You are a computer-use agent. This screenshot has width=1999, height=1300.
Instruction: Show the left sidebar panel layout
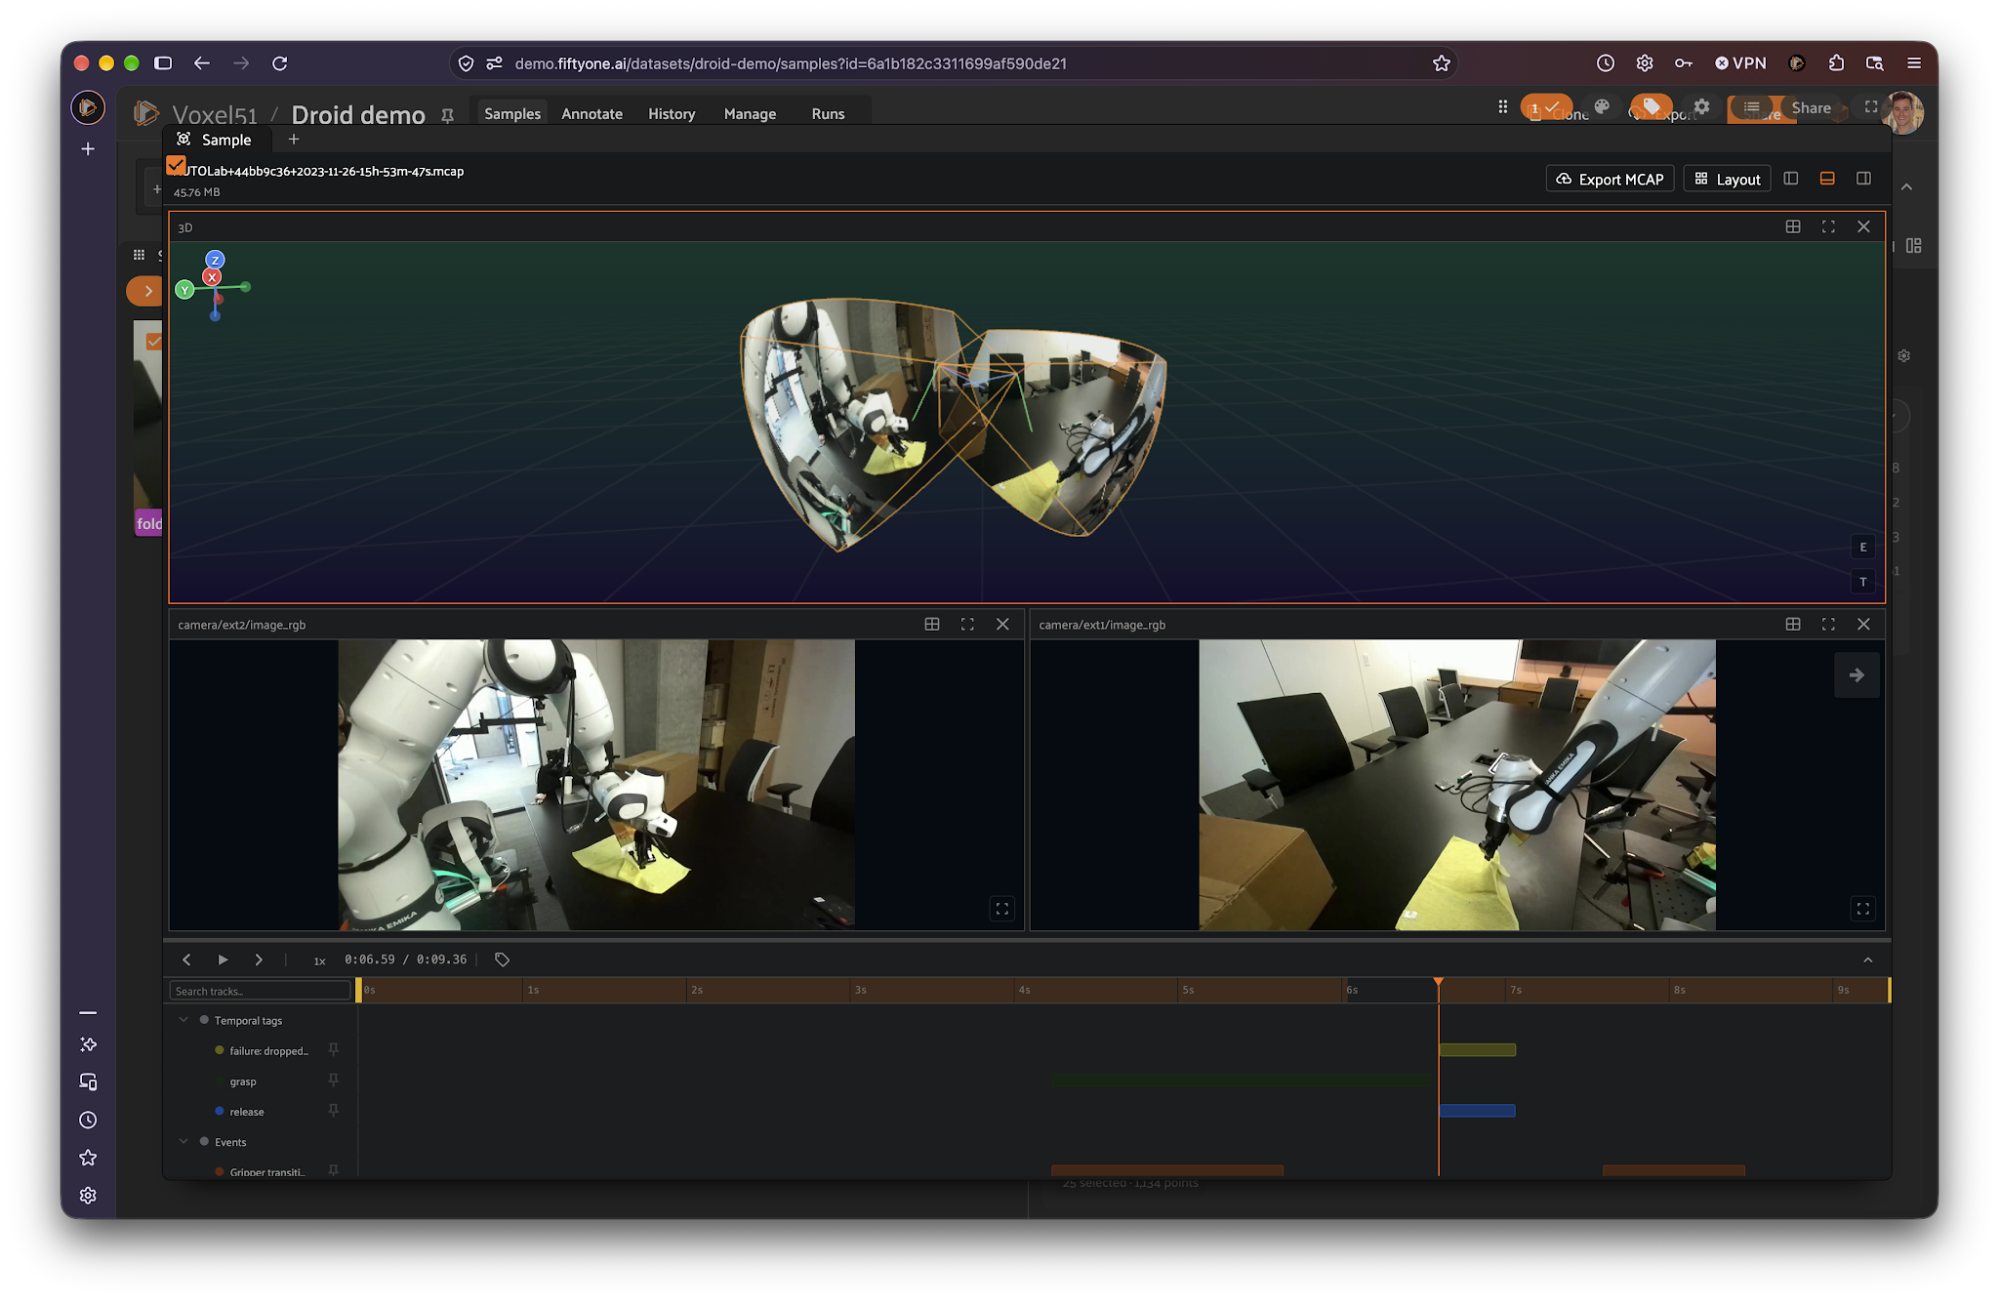click(x=1790, y=178)
